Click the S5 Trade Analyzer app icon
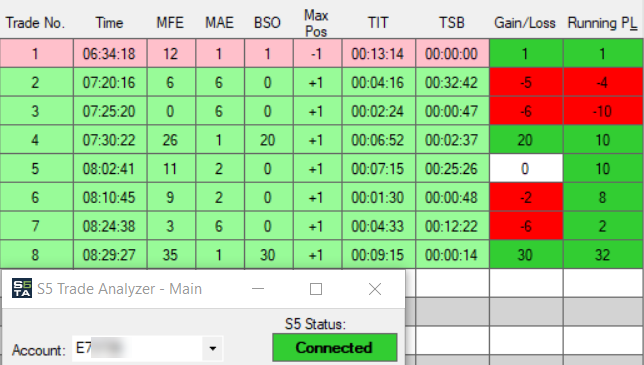This screenshot has height=365, width=644. click(x=22, y=288)
